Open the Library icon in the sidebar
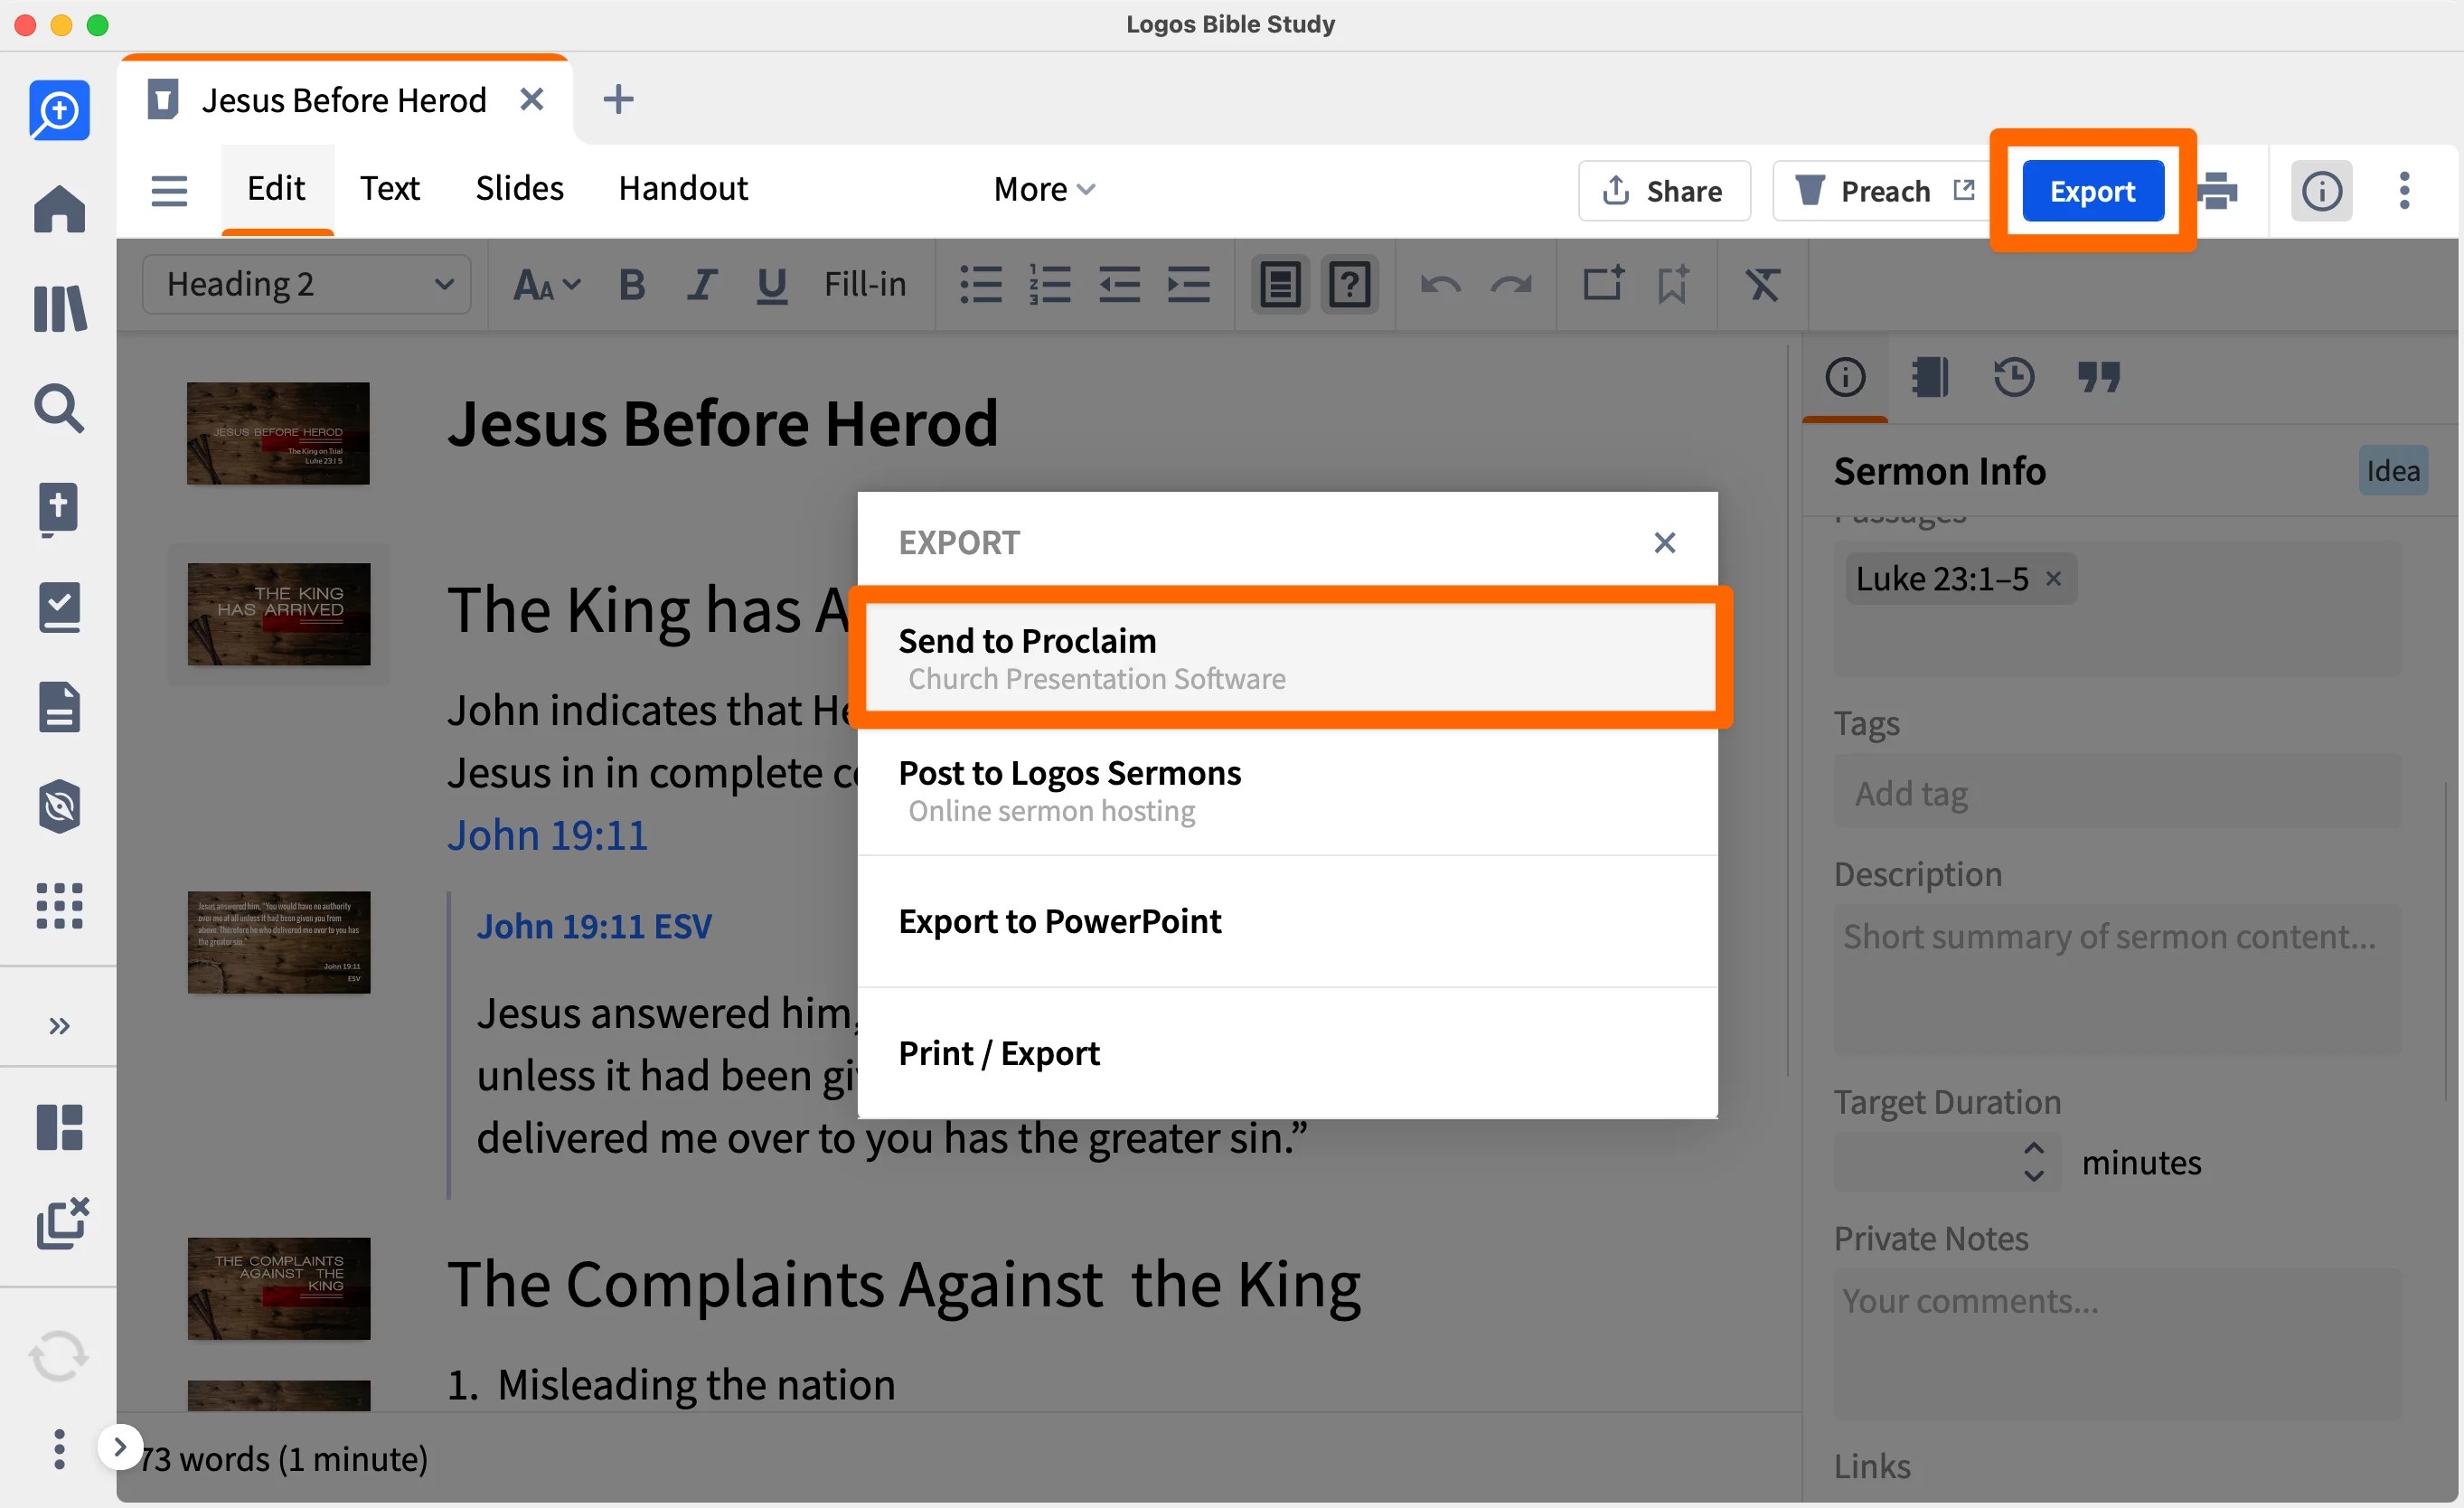Screen dimensions: 2464x1508 [x=59, y=309]
